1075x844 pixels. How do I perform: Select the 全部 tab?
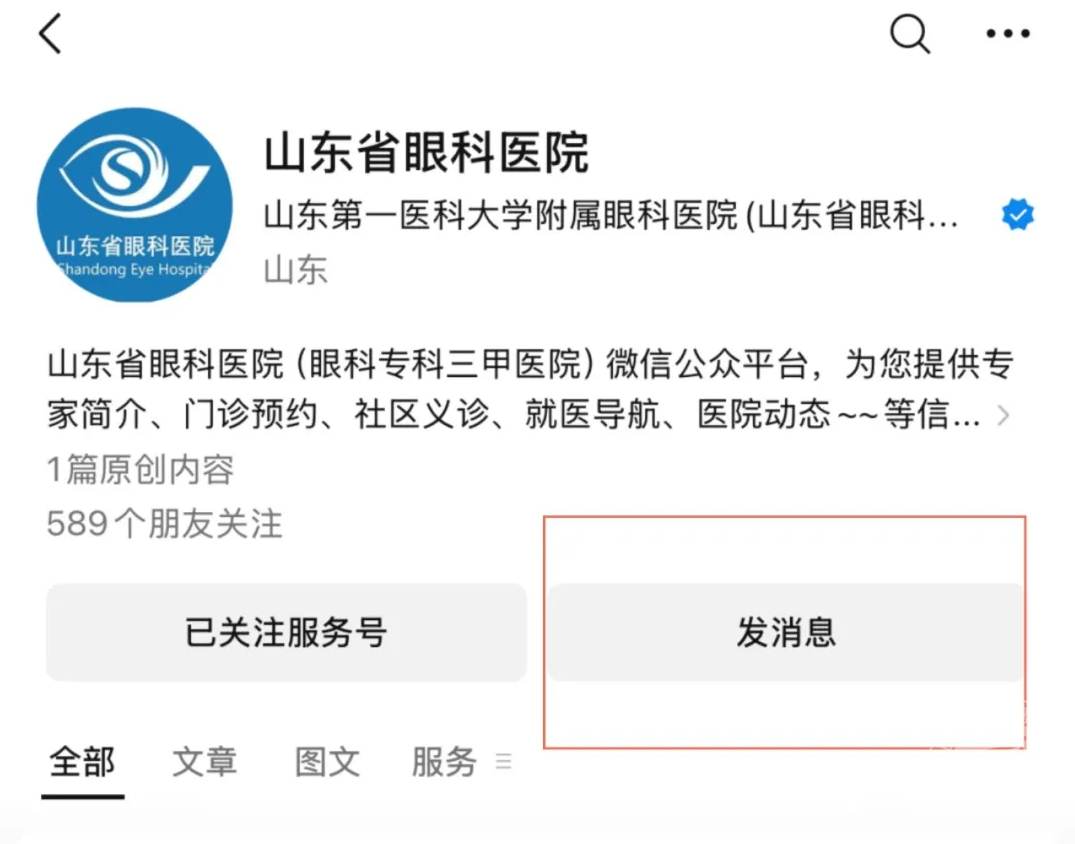tap(83, 762)
